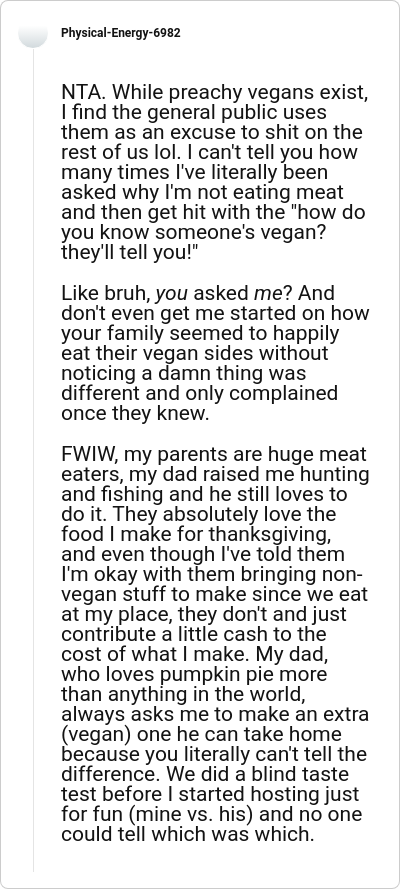
Task: Click the lower end of the thread line
Action: [33, 866]
